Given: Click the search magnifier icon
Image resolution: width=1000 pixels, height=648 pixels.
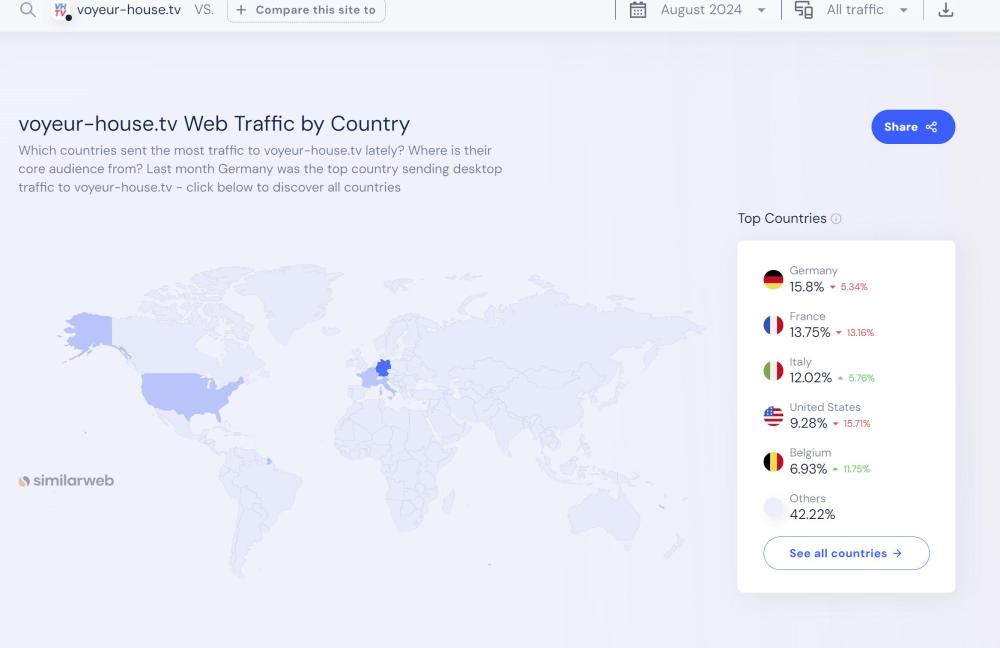Looking at the screenshot, I should coord(28,10).
